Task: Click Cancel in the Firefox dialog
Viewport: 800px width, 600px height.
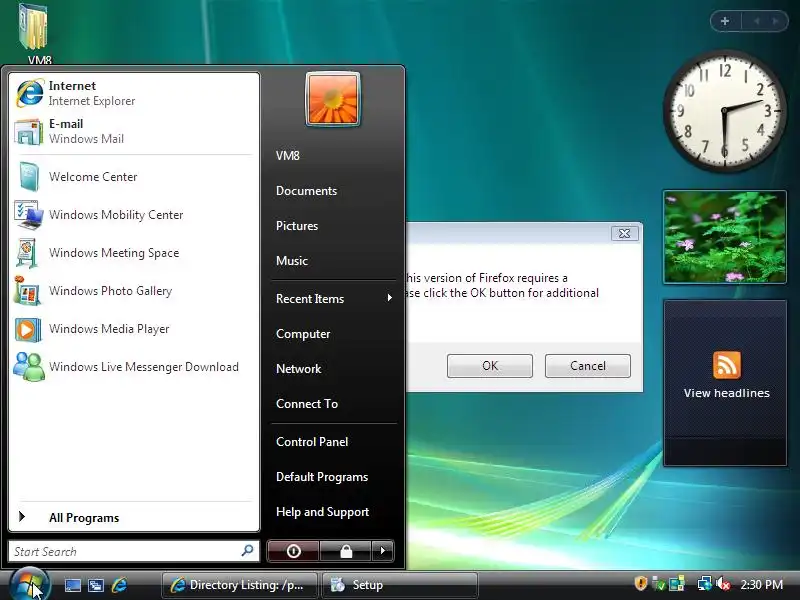Action: coord(588,366)
